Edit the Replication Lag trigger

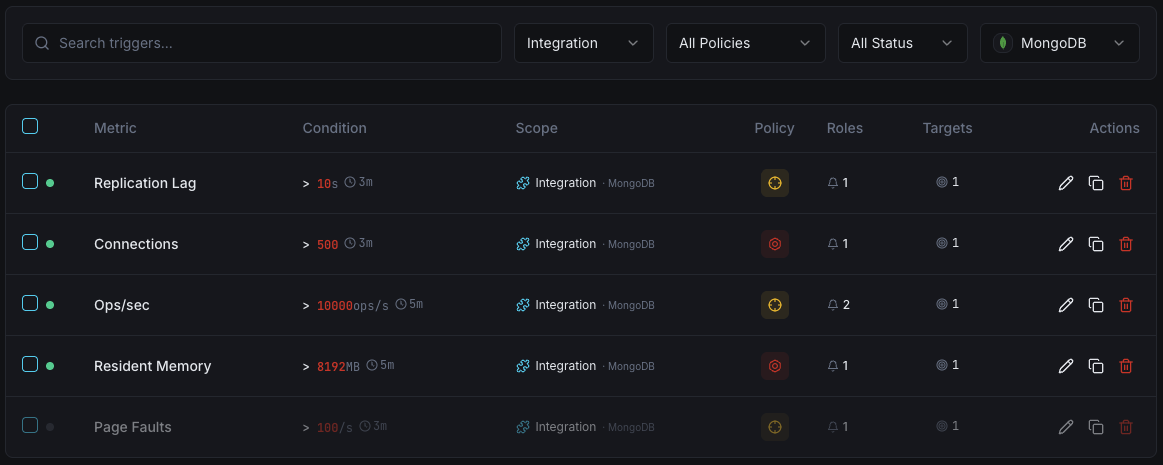coord(1066,183)
